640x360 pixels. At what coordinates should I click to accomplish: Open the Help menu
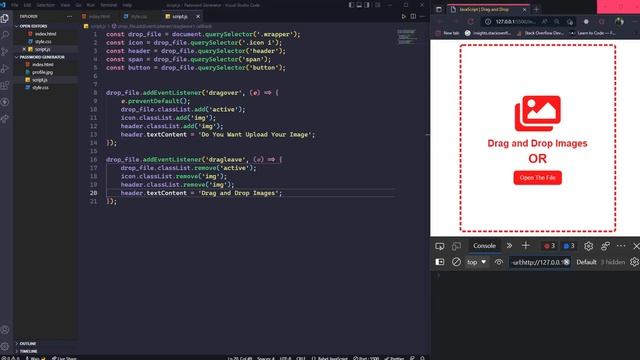click(x=127, y=5)
